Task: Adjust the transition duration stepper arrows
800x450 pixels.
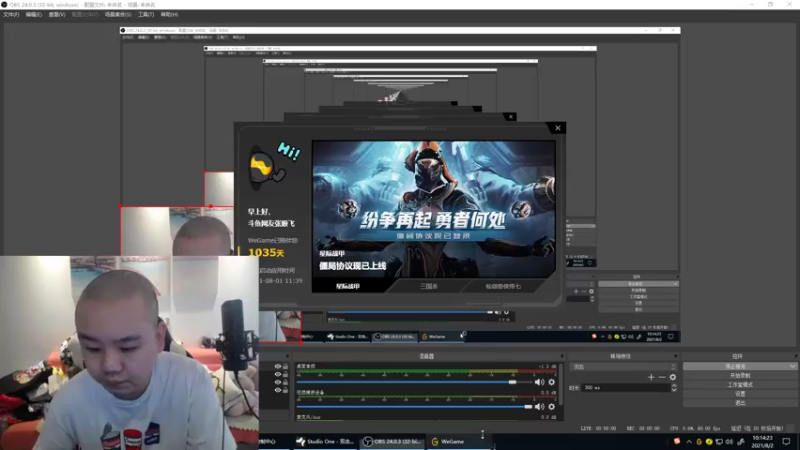Action: (x=674, y=388)
